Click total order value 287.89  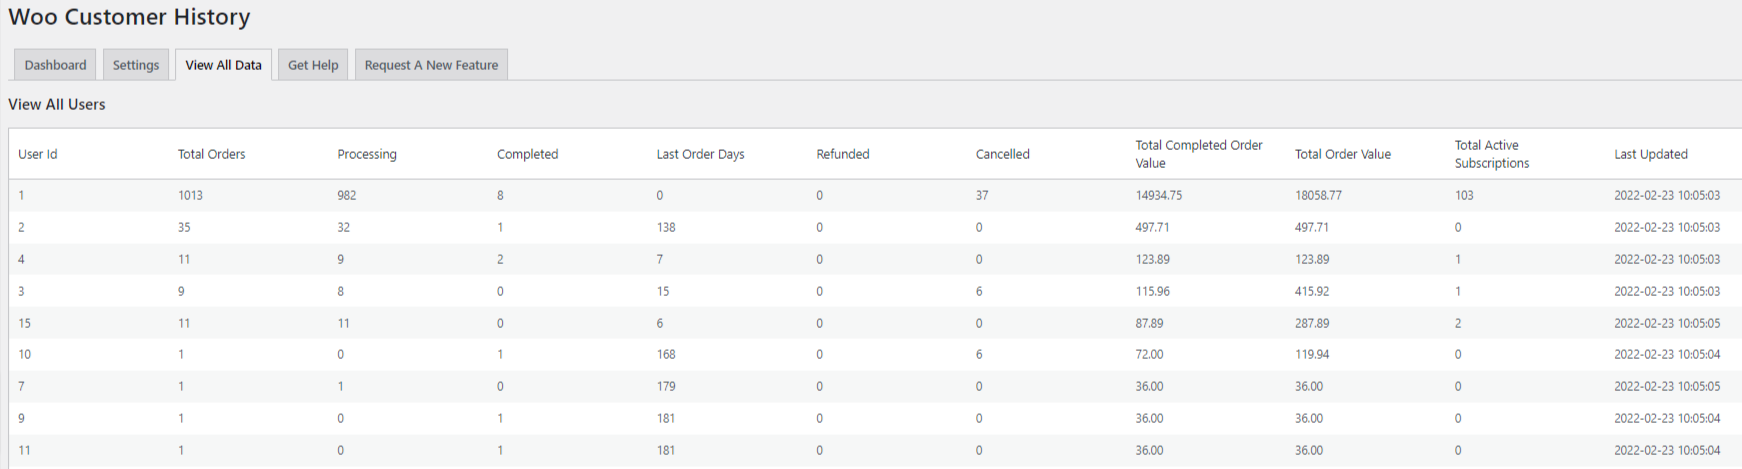pos(1312,323)
